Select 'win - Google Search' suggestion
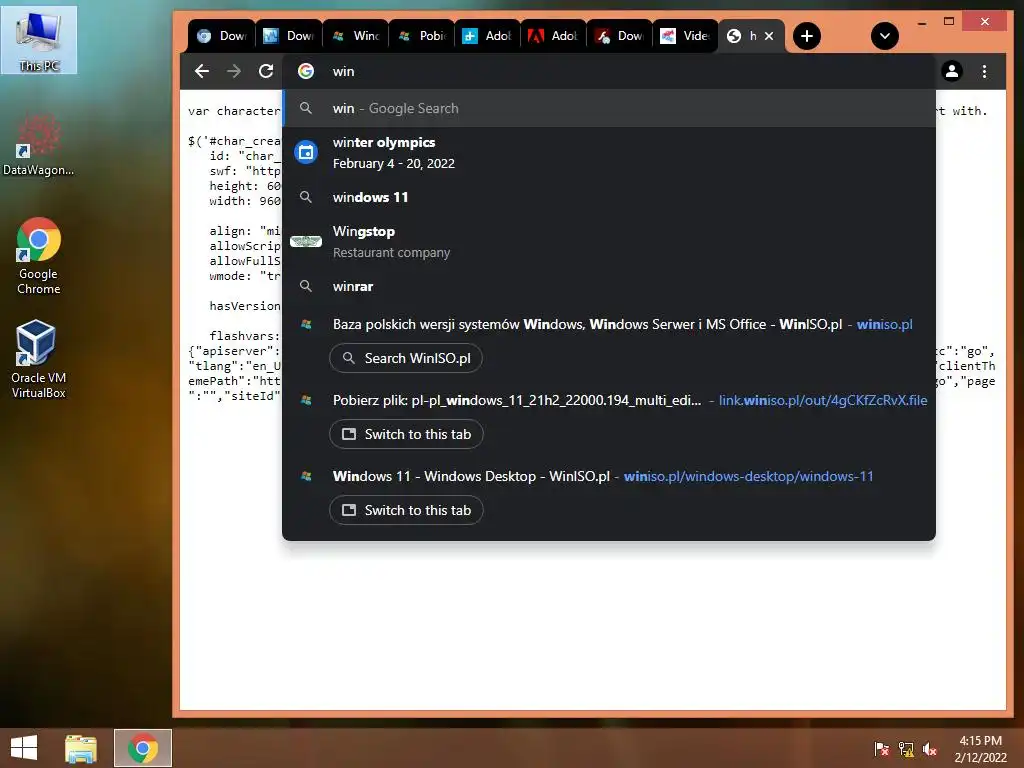The height and width of the screenshot is (768, 1024). tap(609, 108)
